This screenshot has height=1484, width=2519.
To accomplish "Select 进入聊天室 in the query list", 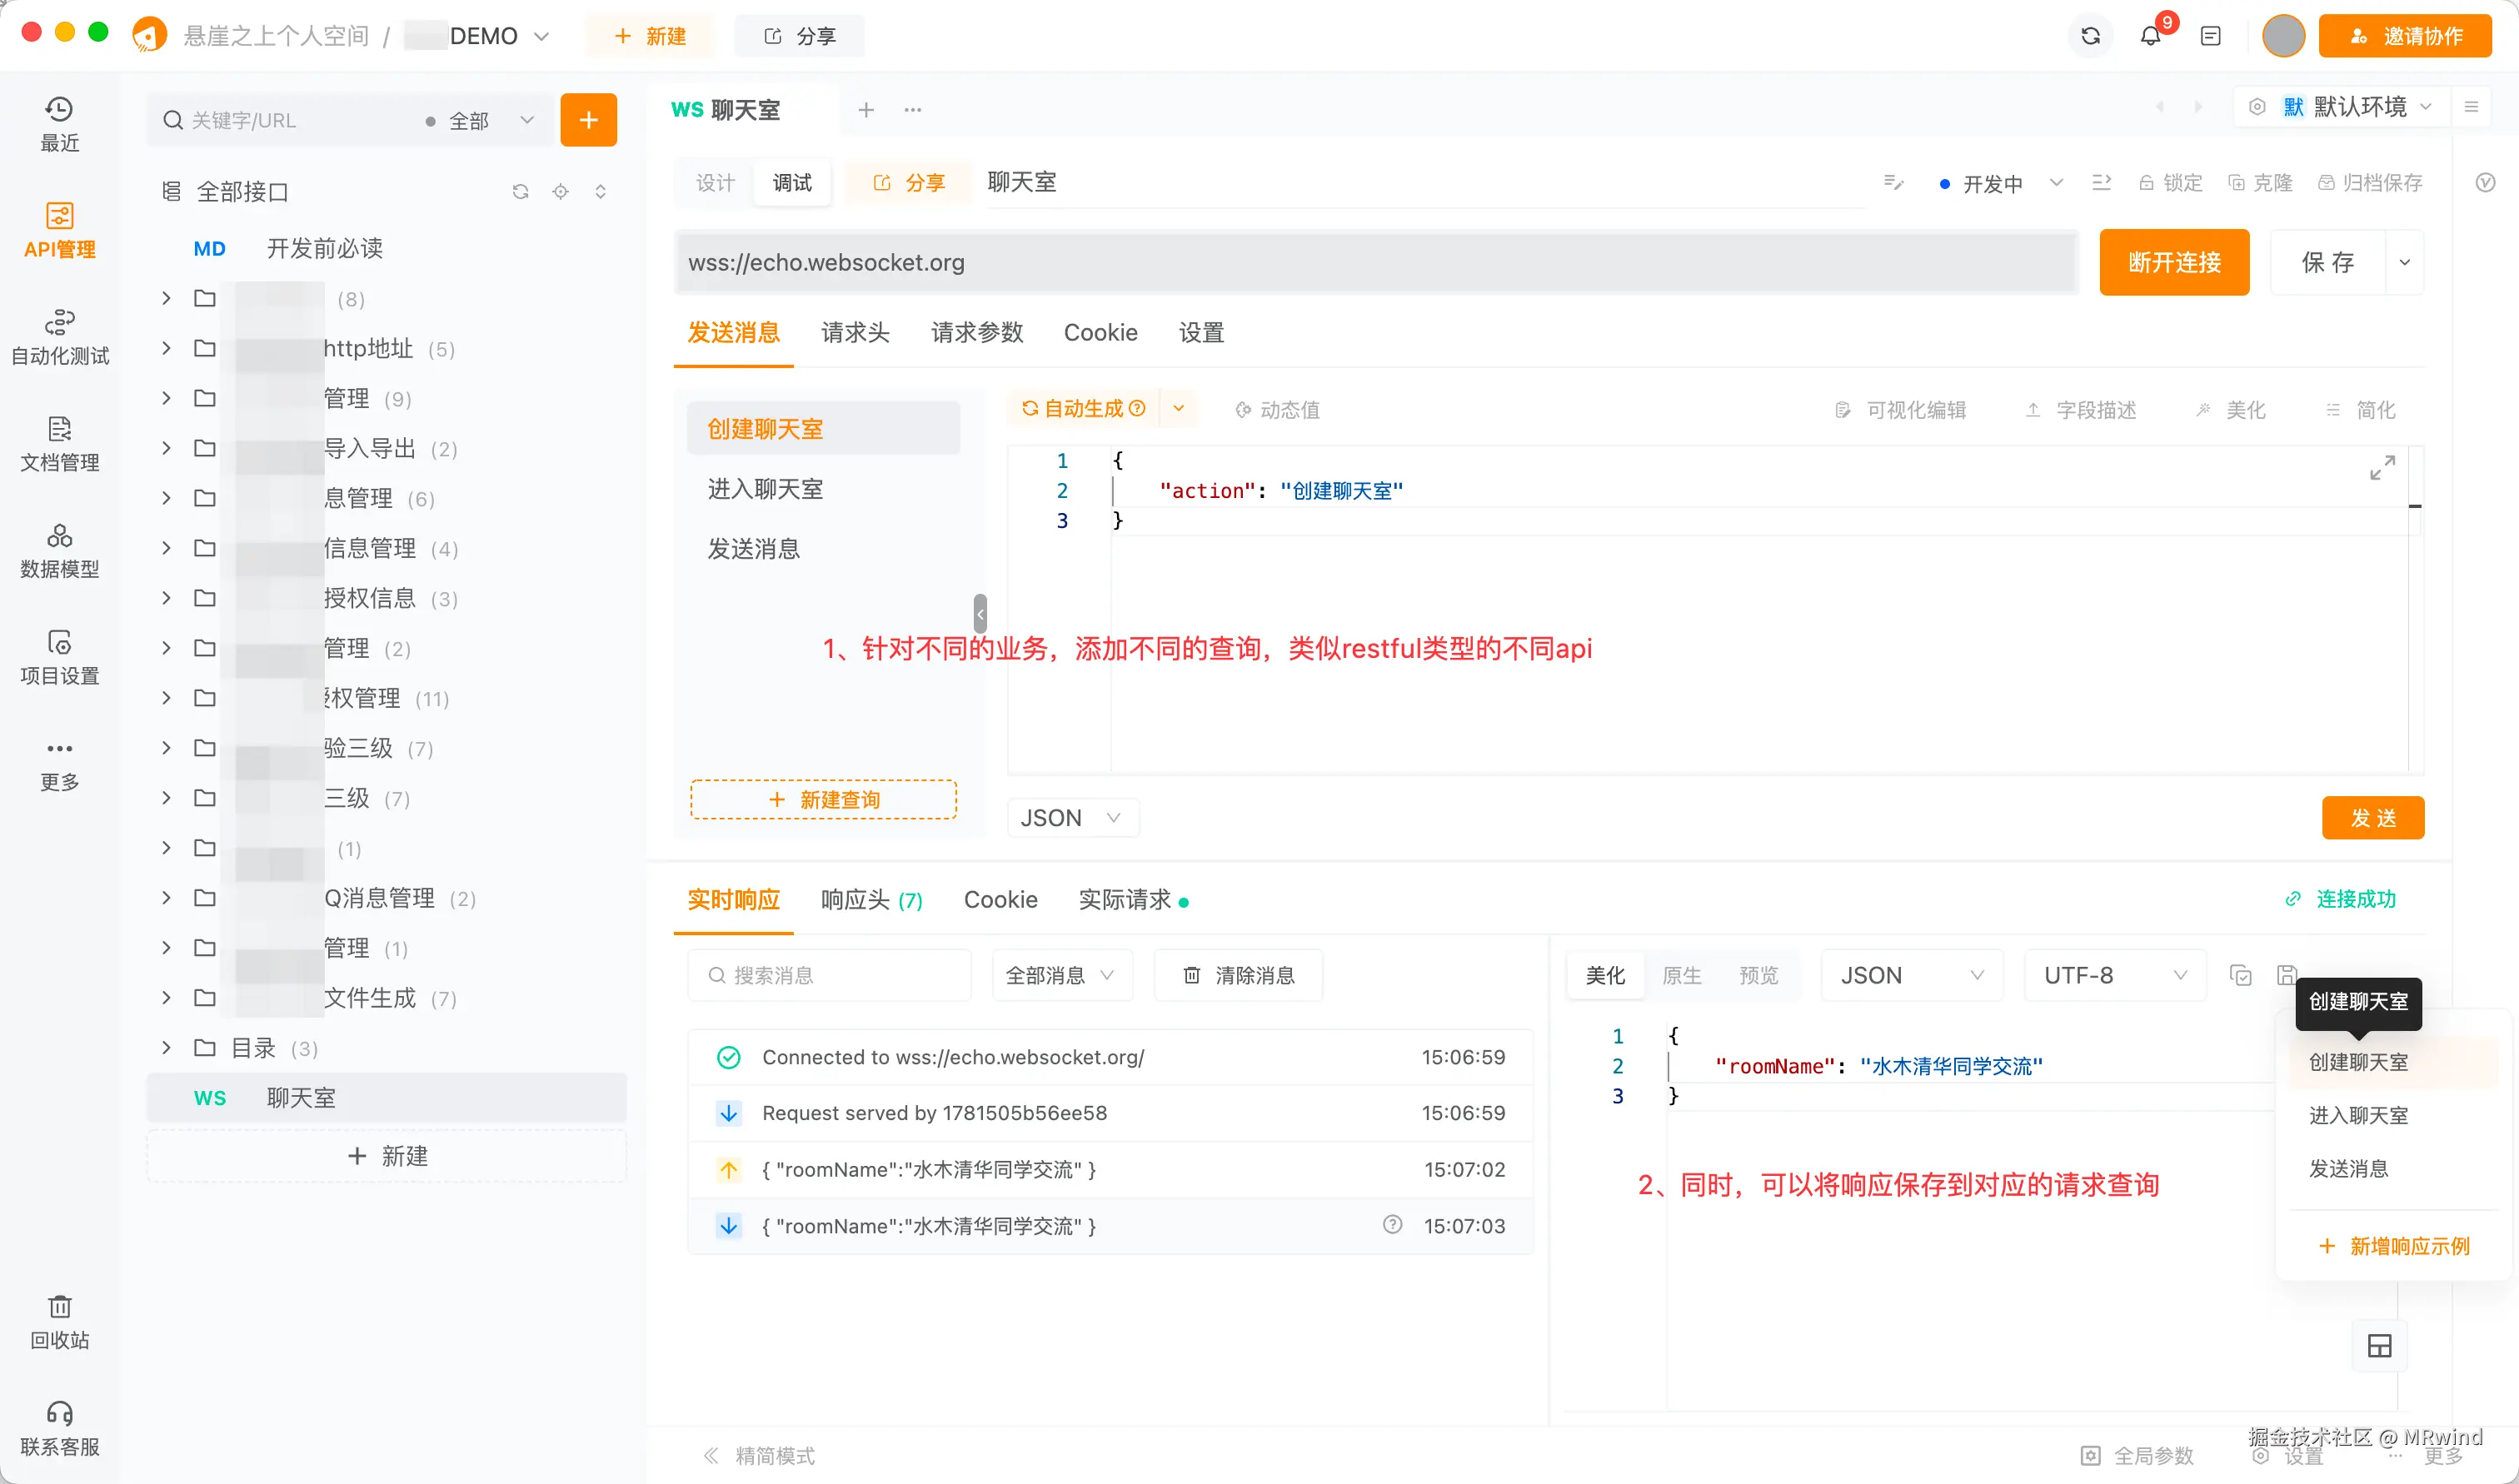I will click(x=823, y=489).
